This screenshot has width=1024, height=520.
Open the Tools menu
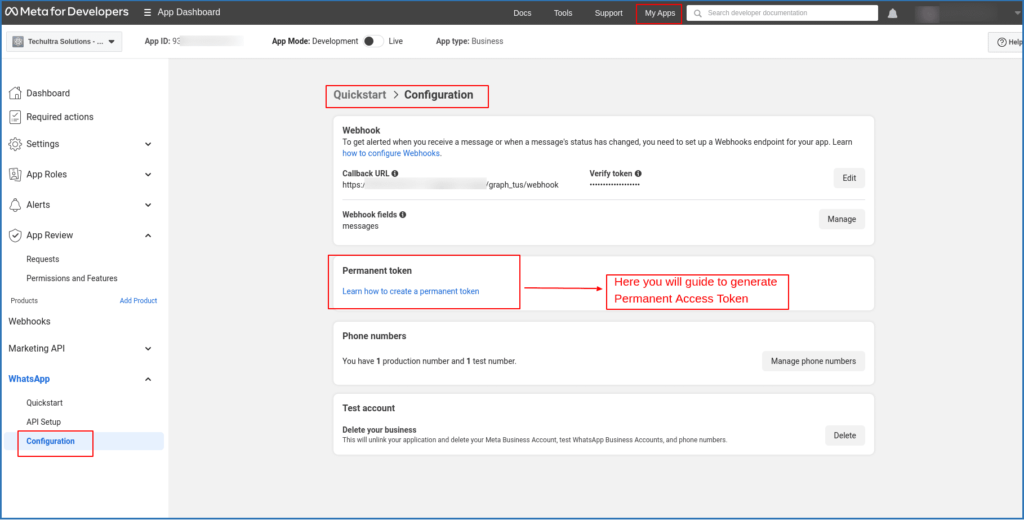click(563, 13)
